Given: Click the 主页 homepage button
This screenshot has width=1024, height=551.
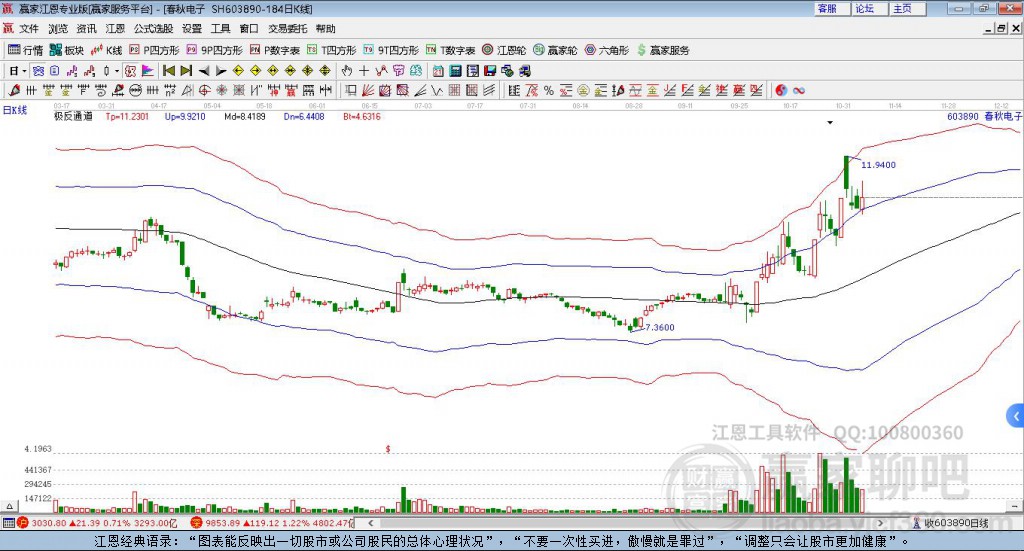Looking at the screenshot, I should coord(908,8).
